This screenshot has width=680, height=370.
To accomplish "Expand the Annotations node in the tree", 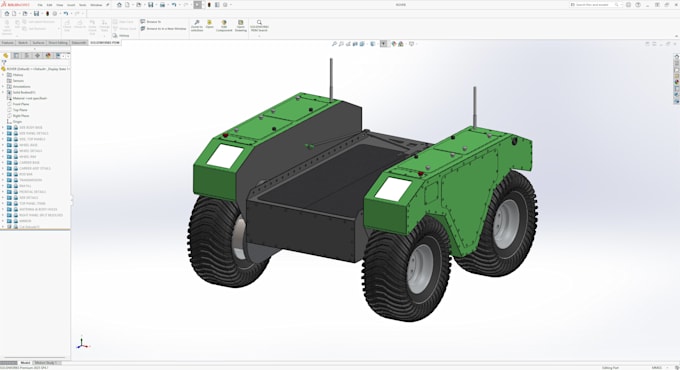I will click(x=3, y=86).
